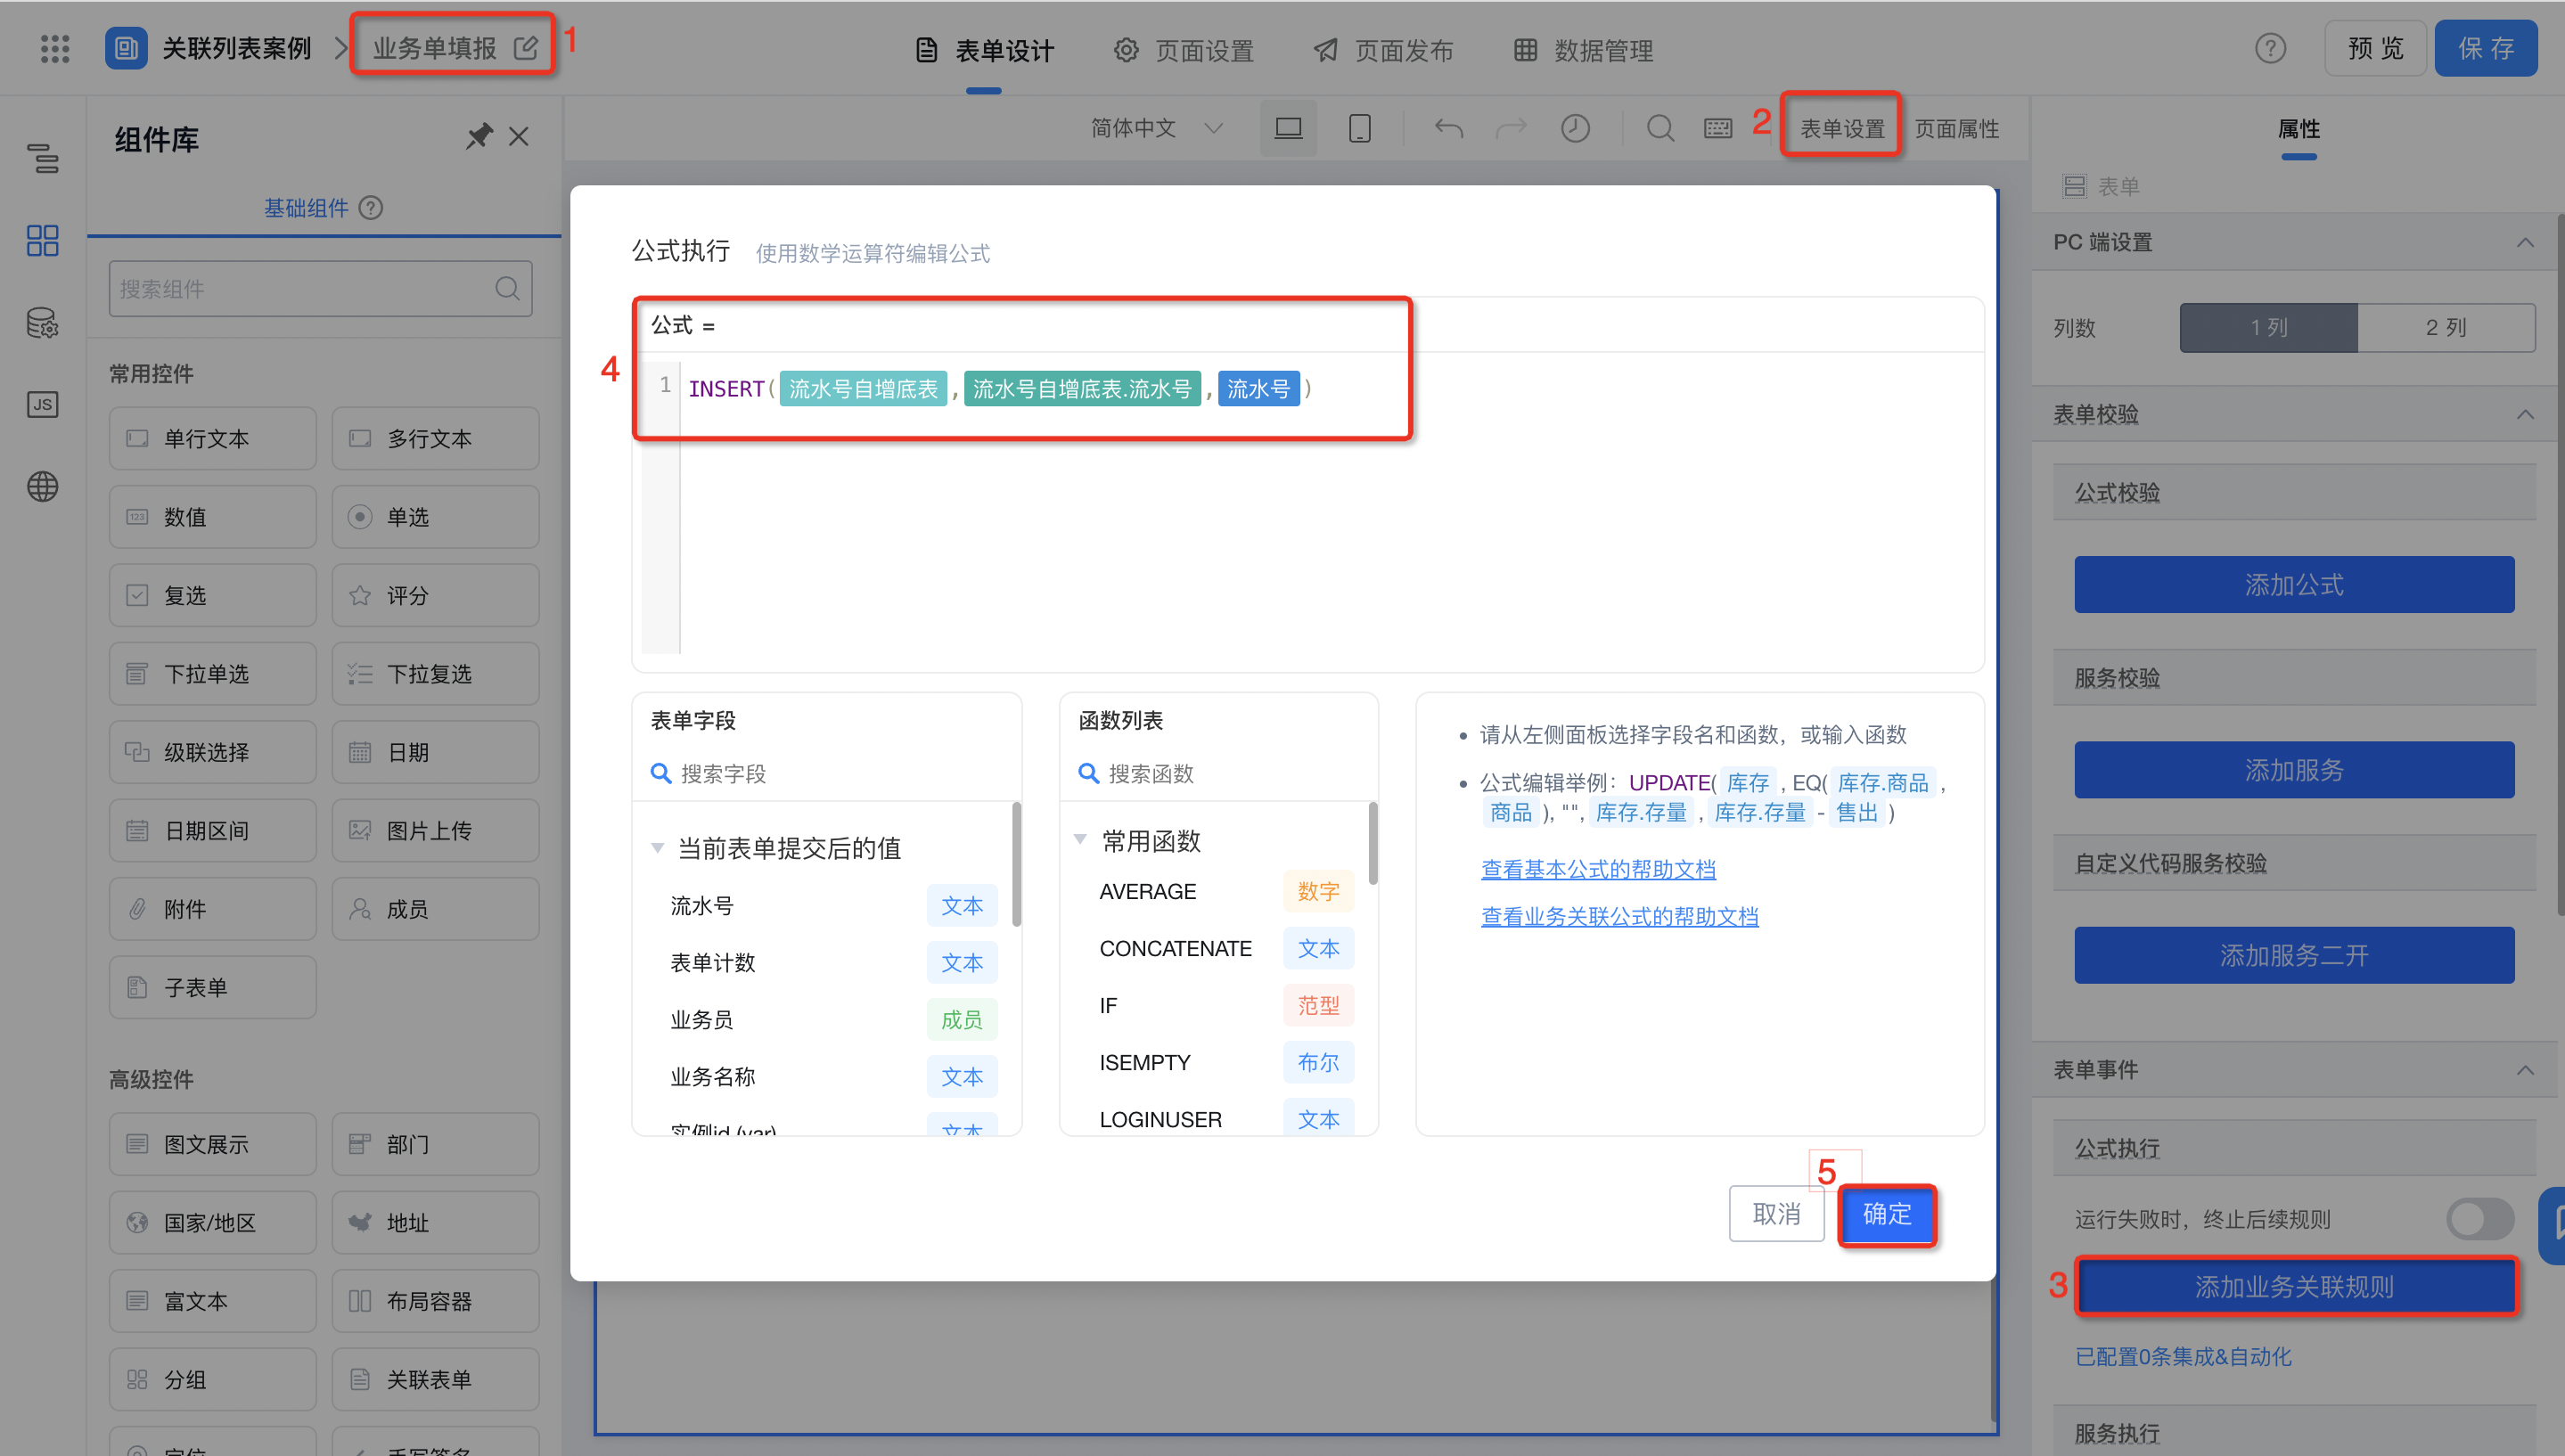Switch to the 数据管理 tab
This screenshot has width=2565, height=1456.
(1583, 50)
